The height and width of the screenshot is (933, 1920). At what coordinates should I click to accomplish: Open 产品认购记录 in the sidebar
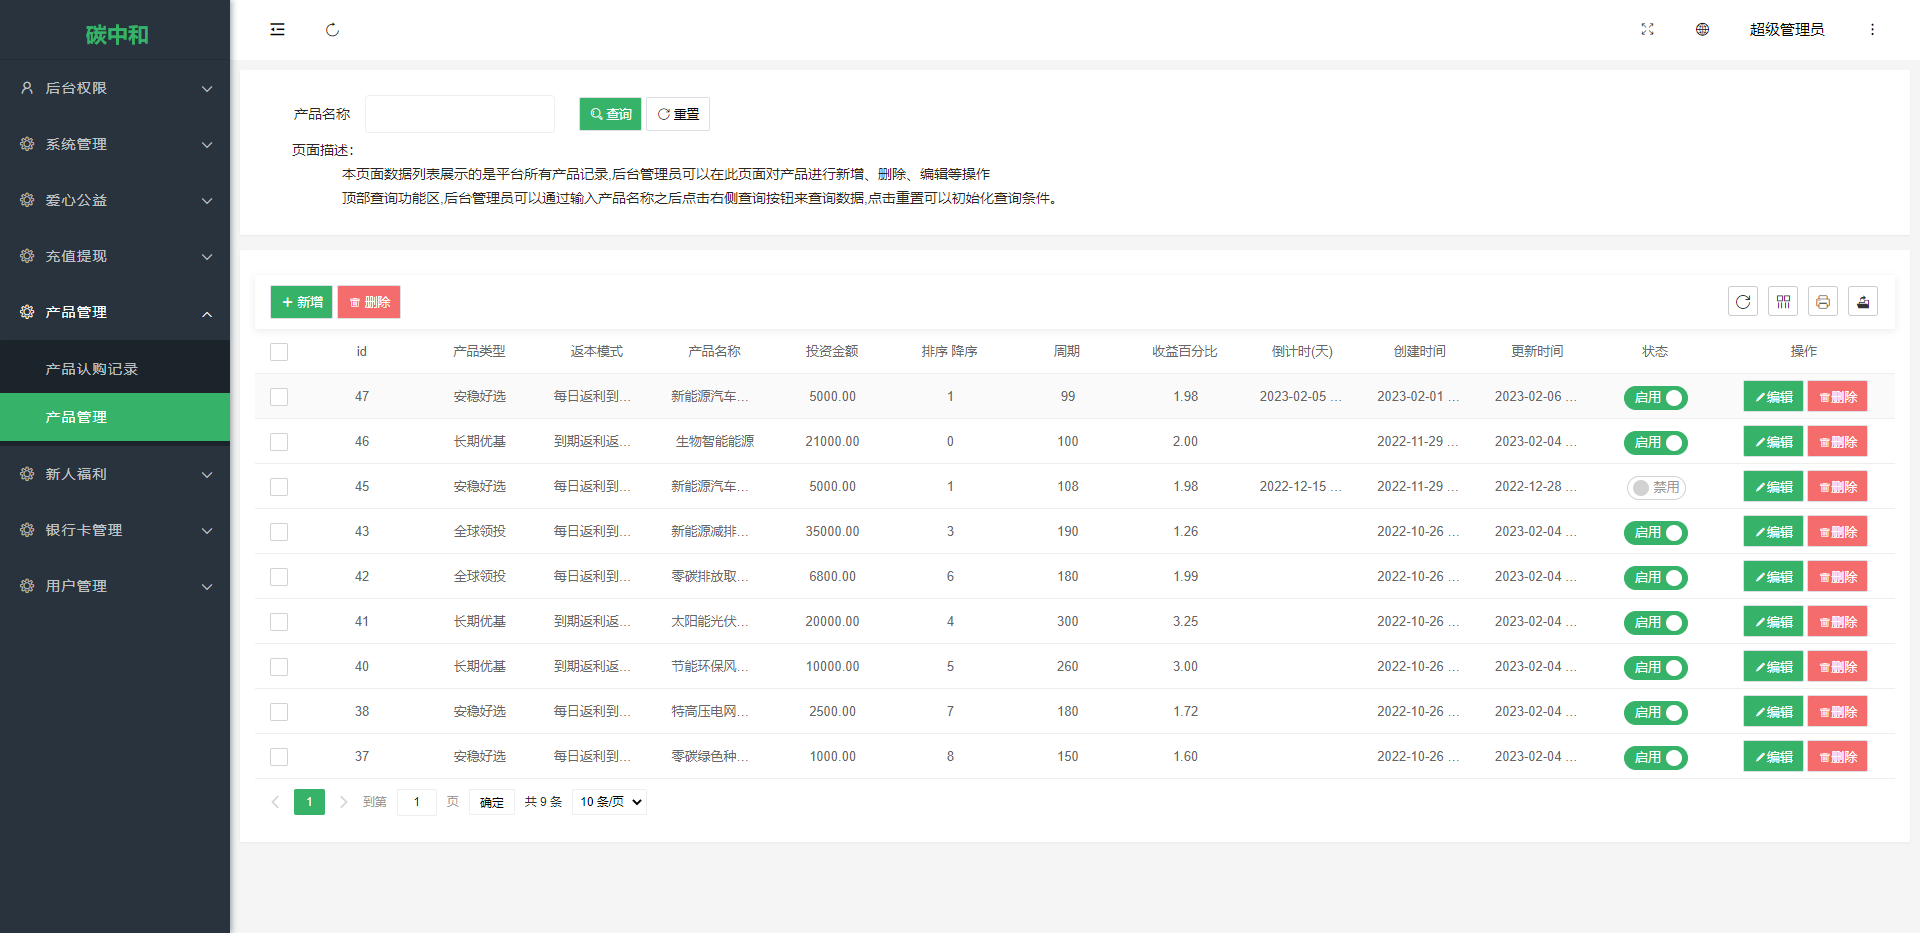pos(92,369)
